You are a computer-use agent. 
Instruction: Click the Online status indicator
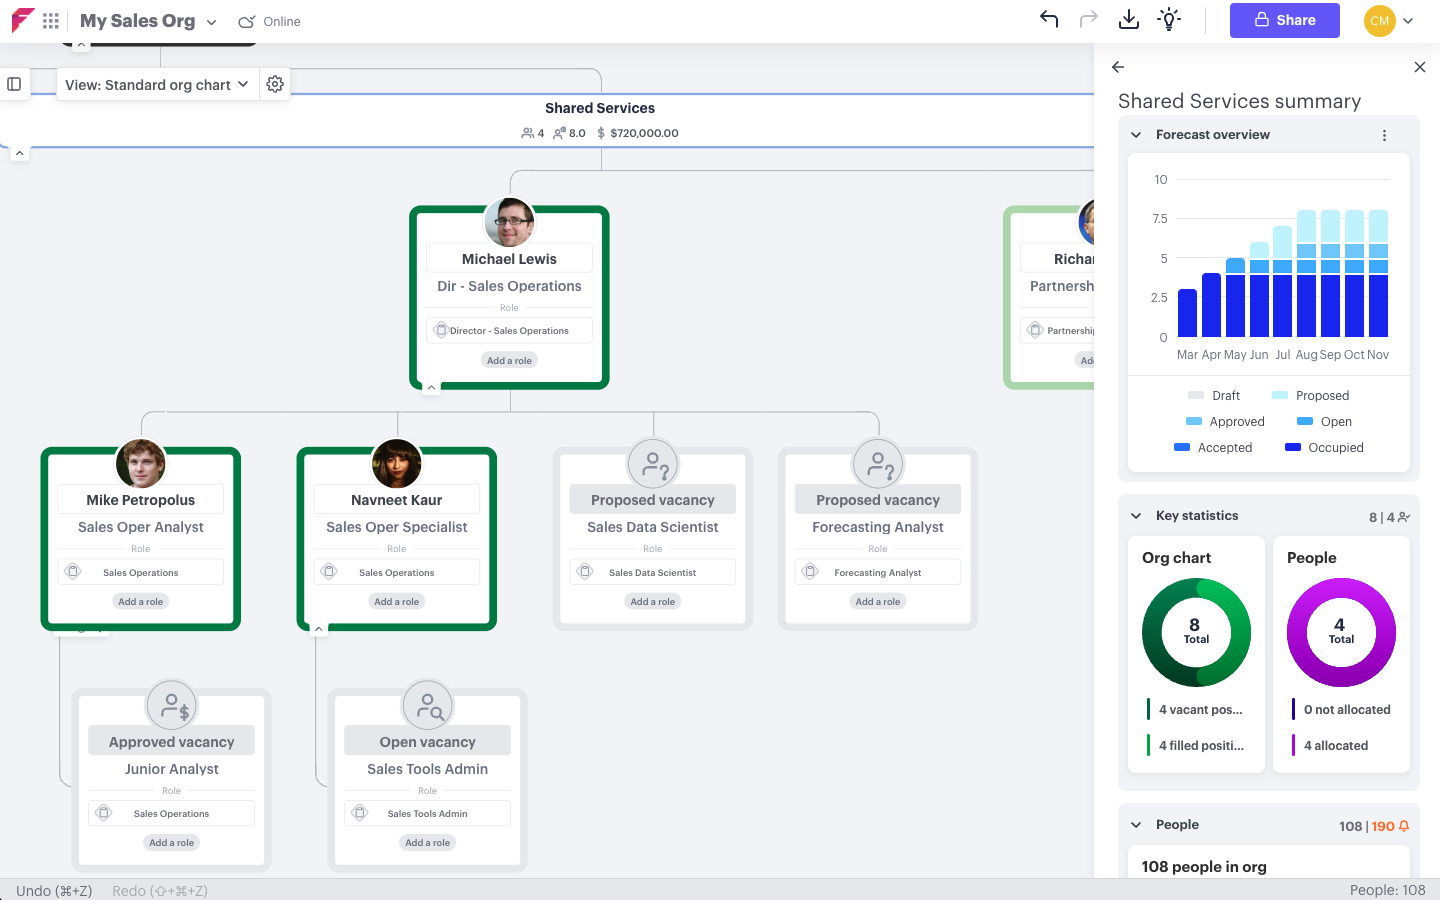click(x=268, y=21)
